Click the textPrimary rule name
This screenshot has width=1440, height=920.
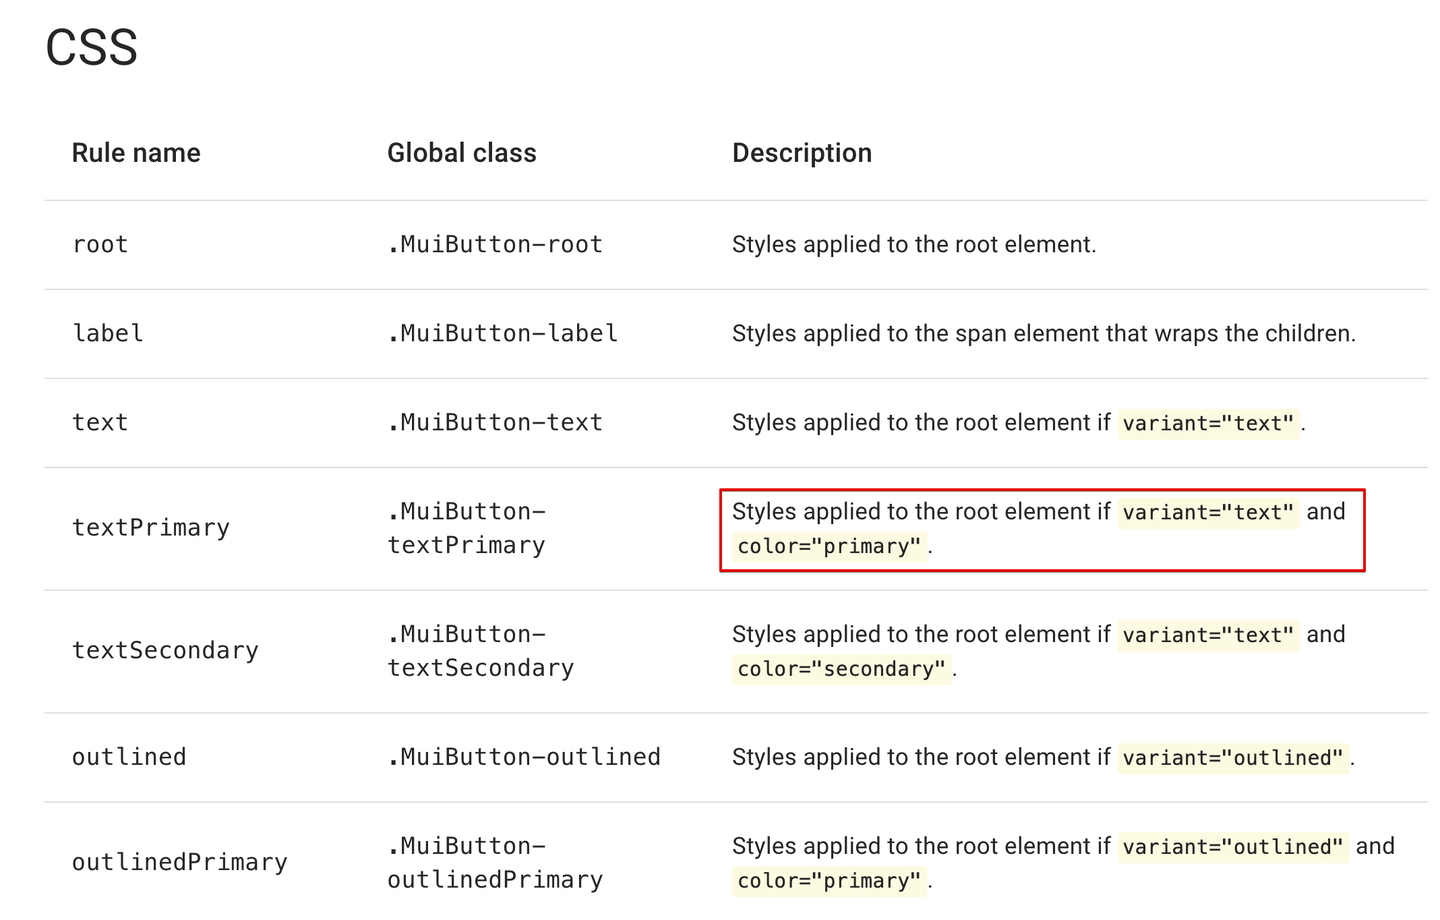(x=151, y=528)
